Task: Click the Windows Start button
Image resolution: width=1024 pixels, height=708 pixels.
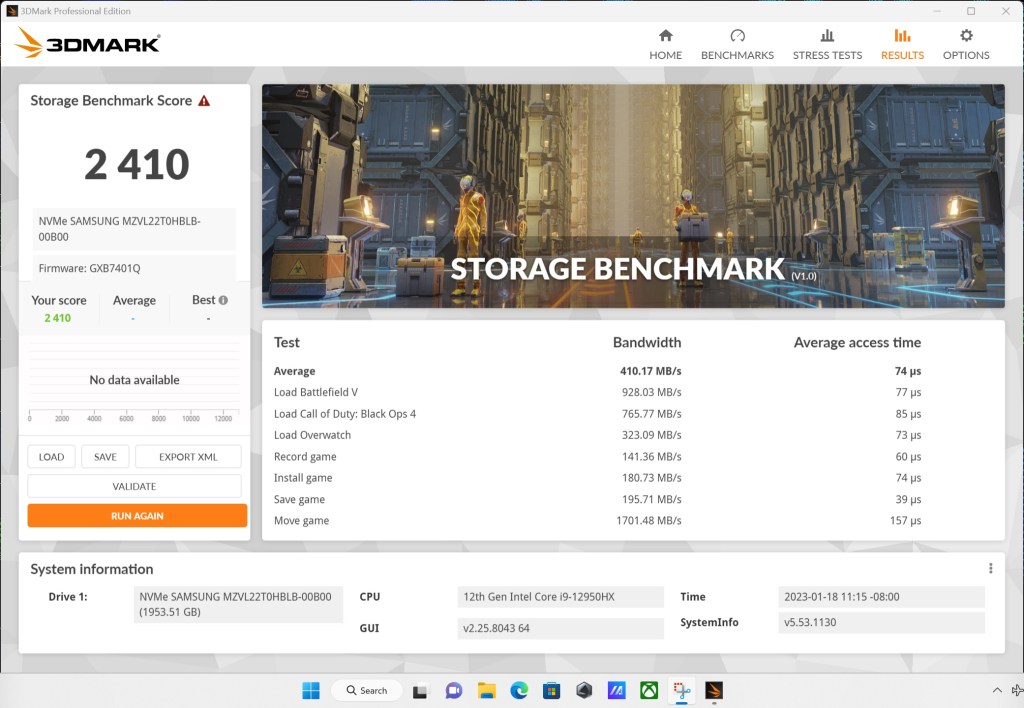Action: point(312,690)
